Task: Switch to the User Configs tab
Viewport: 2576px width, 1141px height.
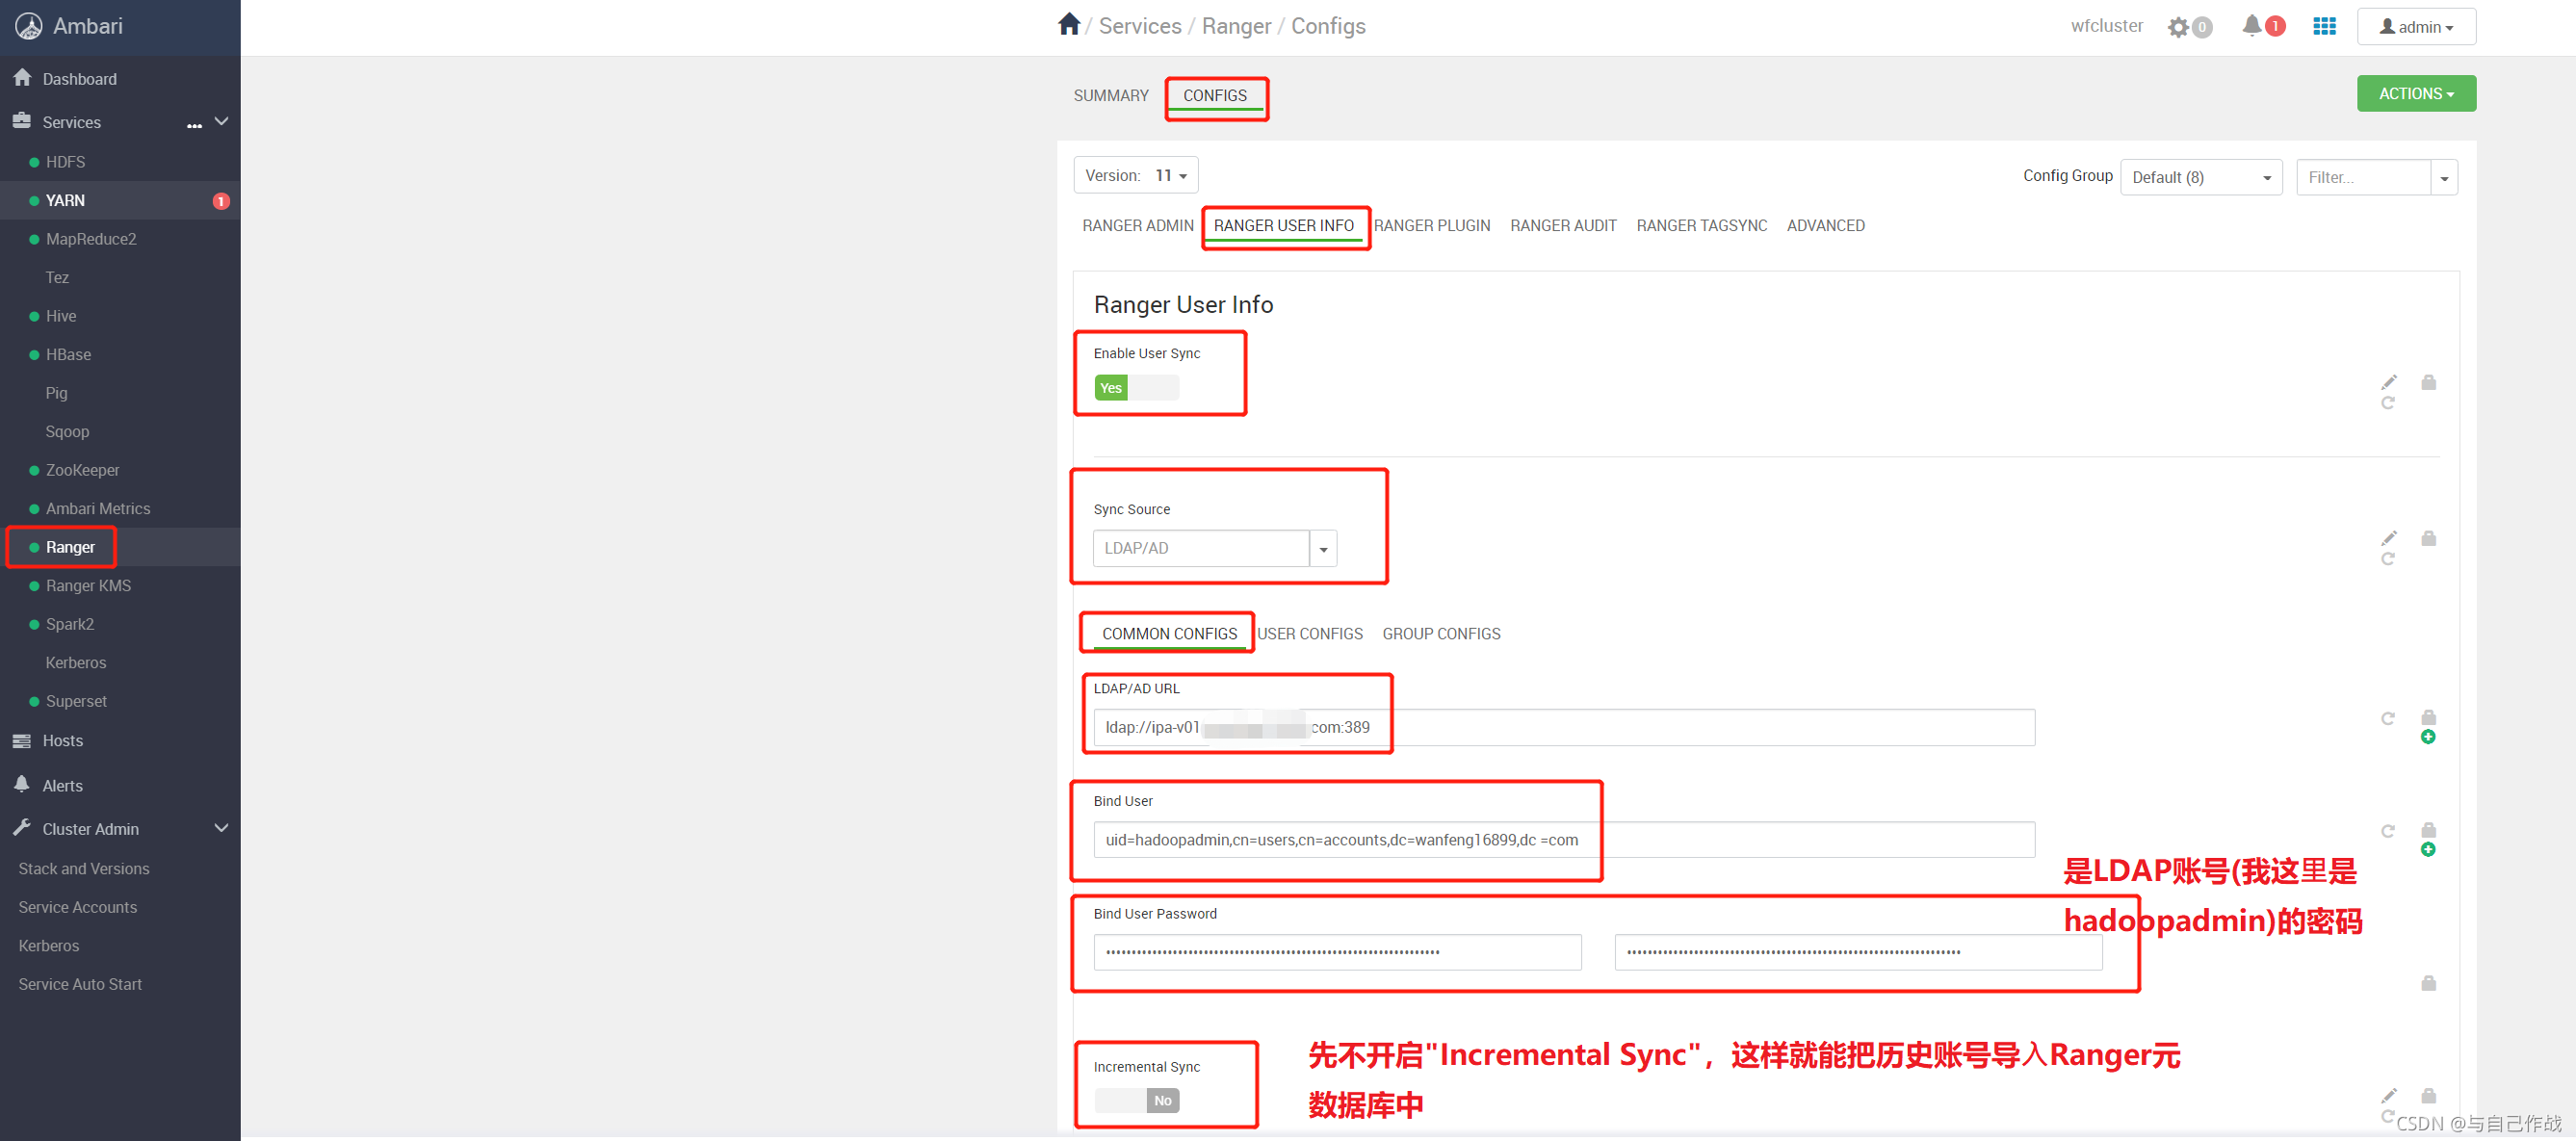Action: [x=1309, y=634]
